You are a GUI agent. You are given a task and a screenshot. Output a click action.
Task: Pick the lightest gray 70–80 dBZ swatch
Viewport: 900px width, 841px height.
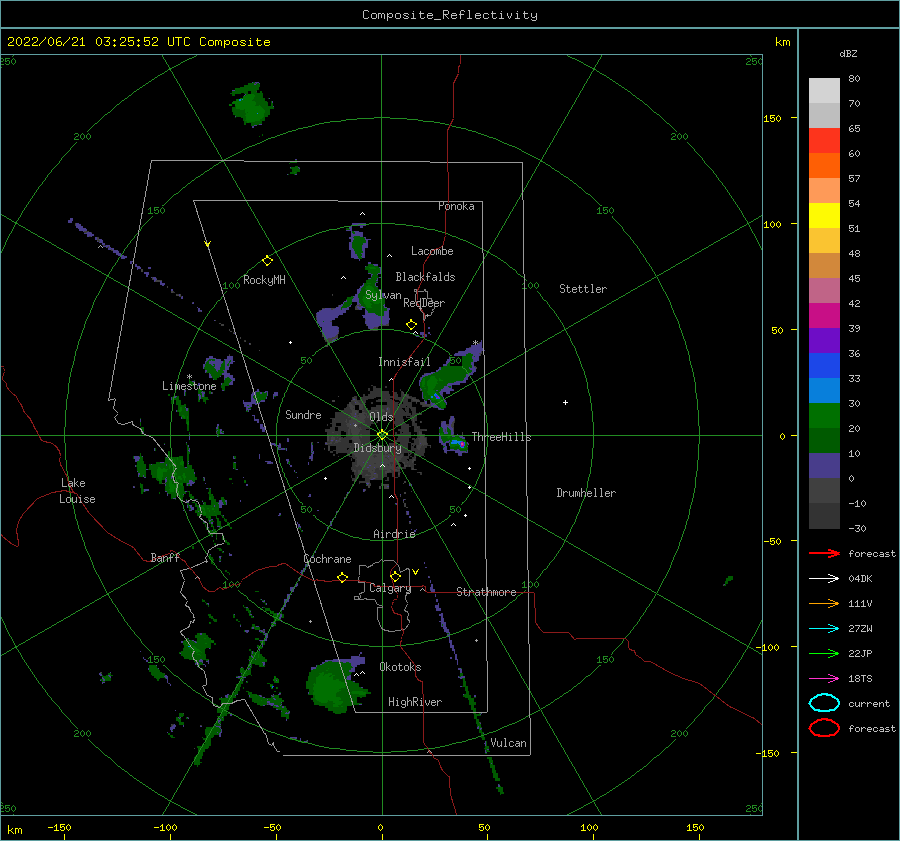[824, 91]
